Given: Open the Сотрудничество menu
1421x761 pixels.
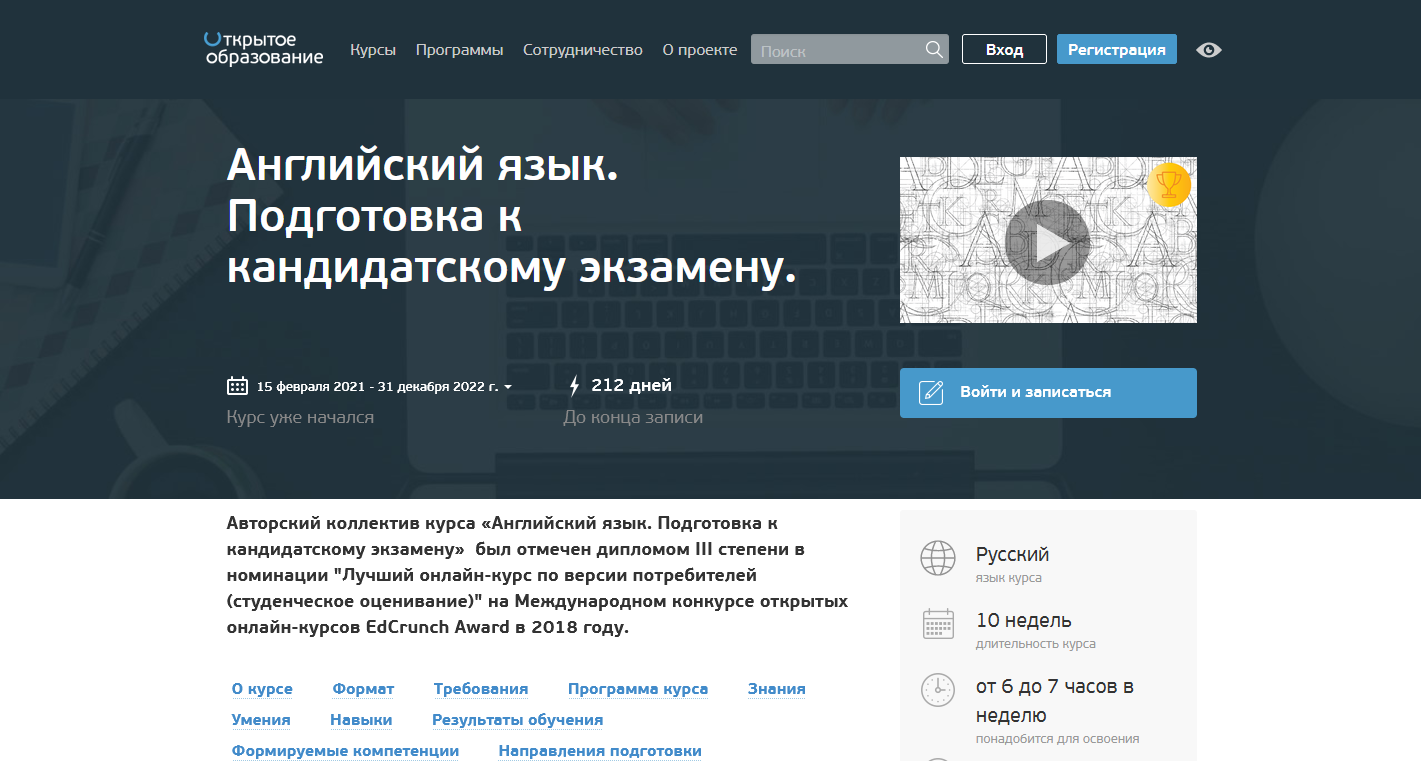Looking at the screenshot, I should click(x=583, y=48).
